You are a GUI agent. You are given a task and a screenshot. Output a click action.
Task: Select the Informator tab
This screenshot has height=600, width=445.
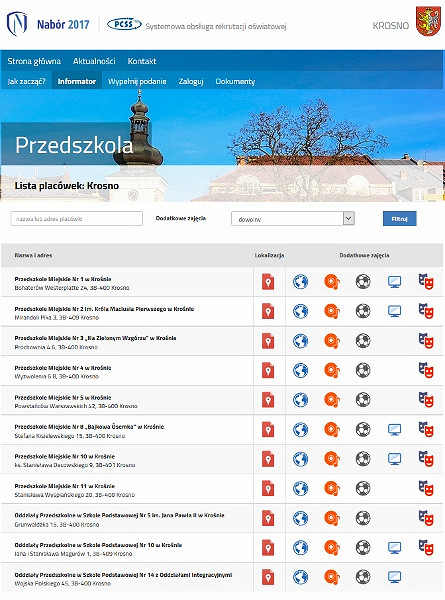tap(77, 81)
